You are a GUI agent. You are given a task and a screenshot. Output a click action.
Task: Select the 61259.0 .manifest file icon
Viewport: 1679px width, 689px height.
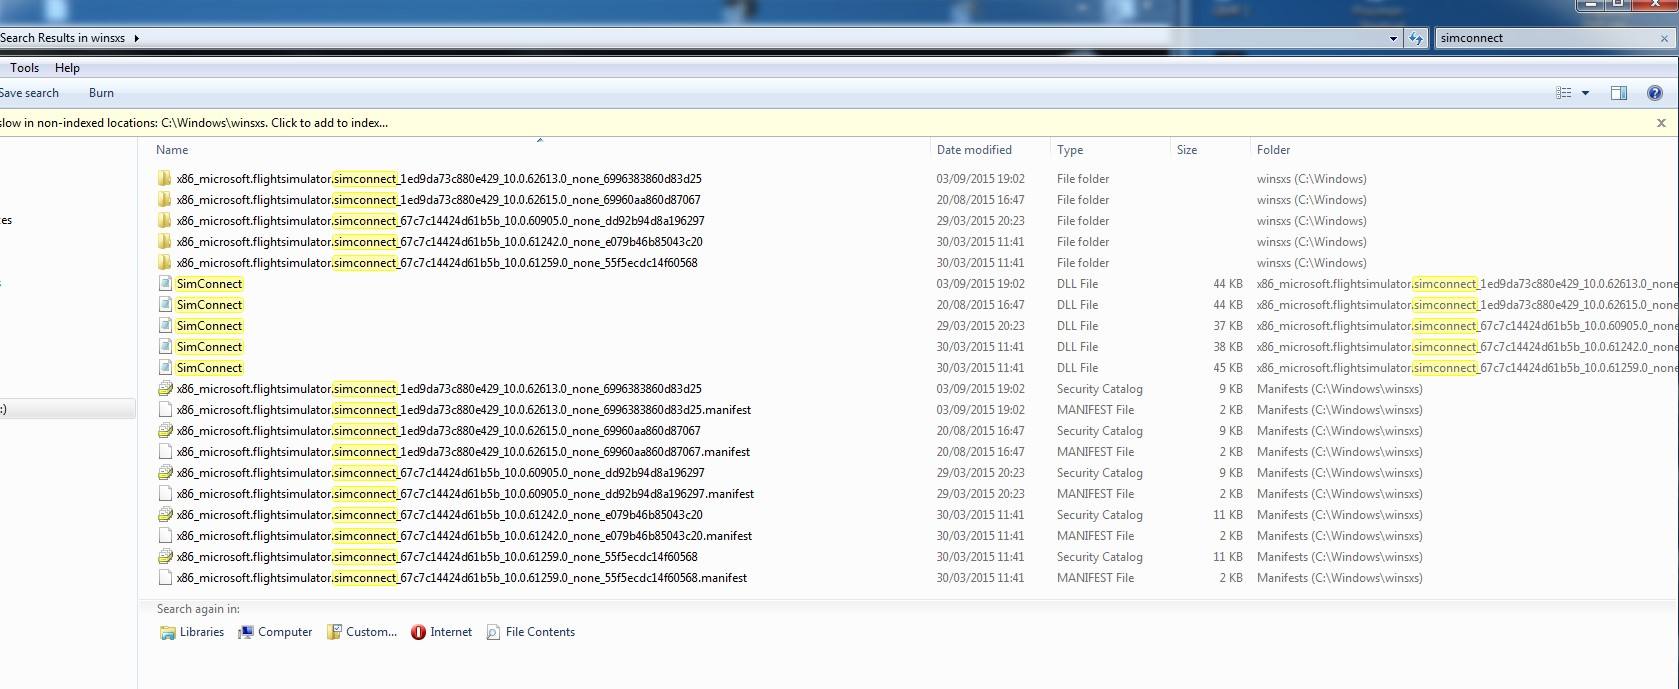point(165,578)
